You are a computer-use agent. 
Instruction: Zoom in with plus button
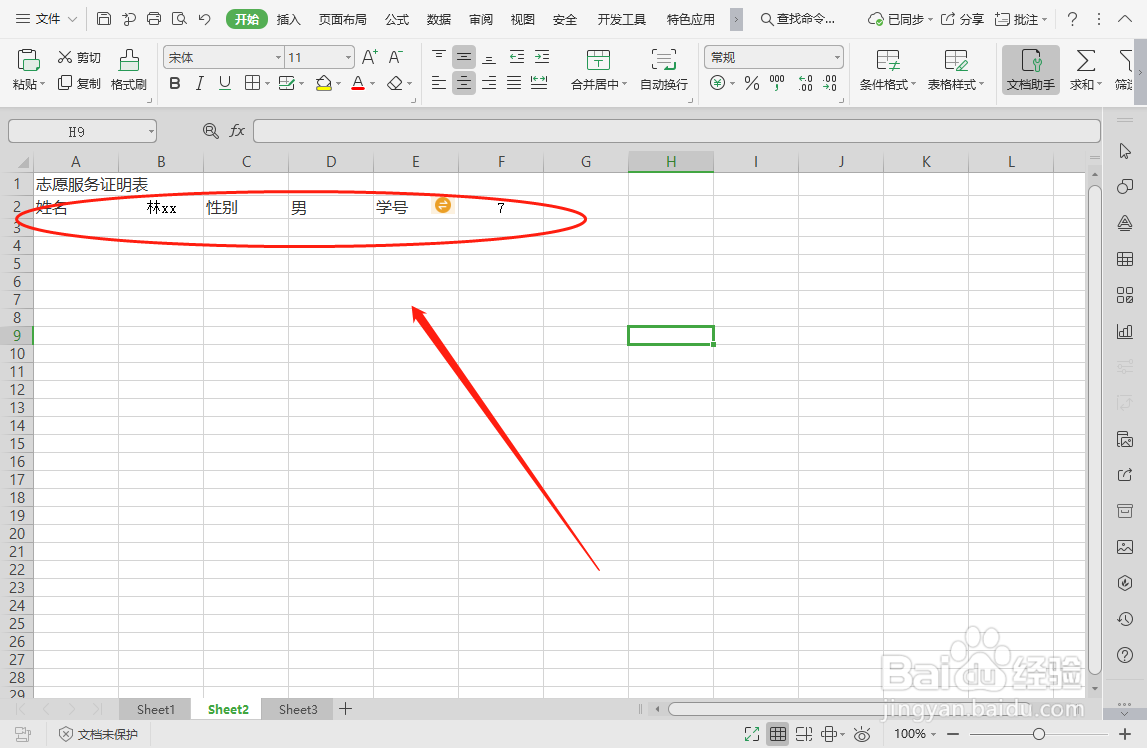click(x=1125, y=734)
